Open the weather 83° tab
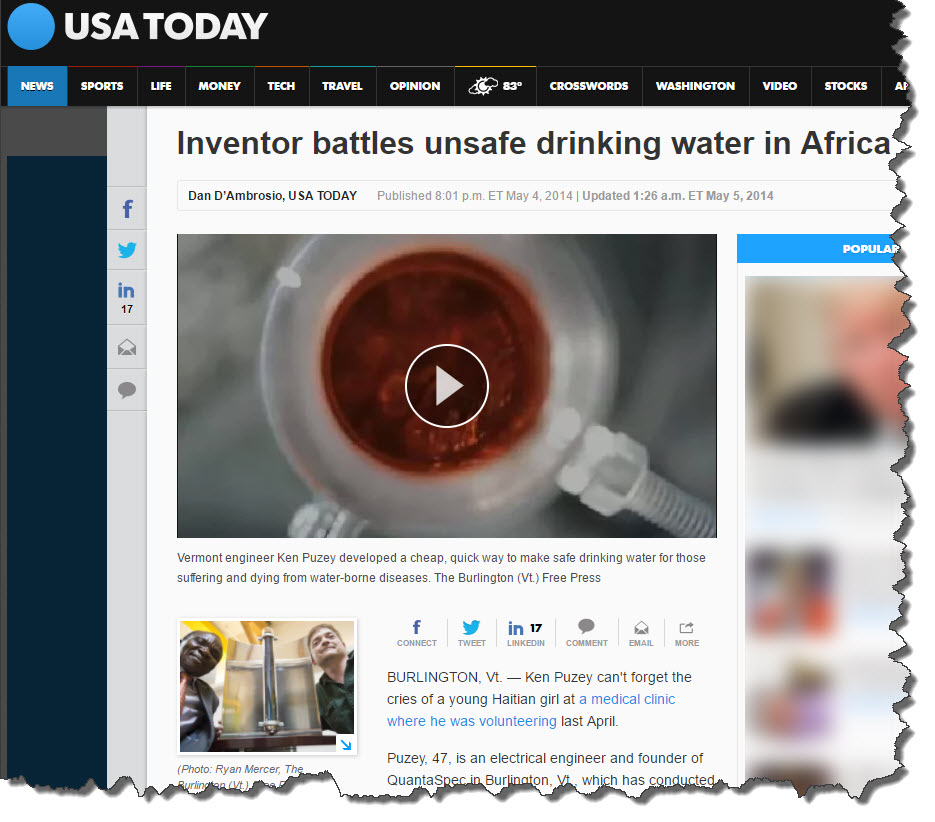 point(496,86)
